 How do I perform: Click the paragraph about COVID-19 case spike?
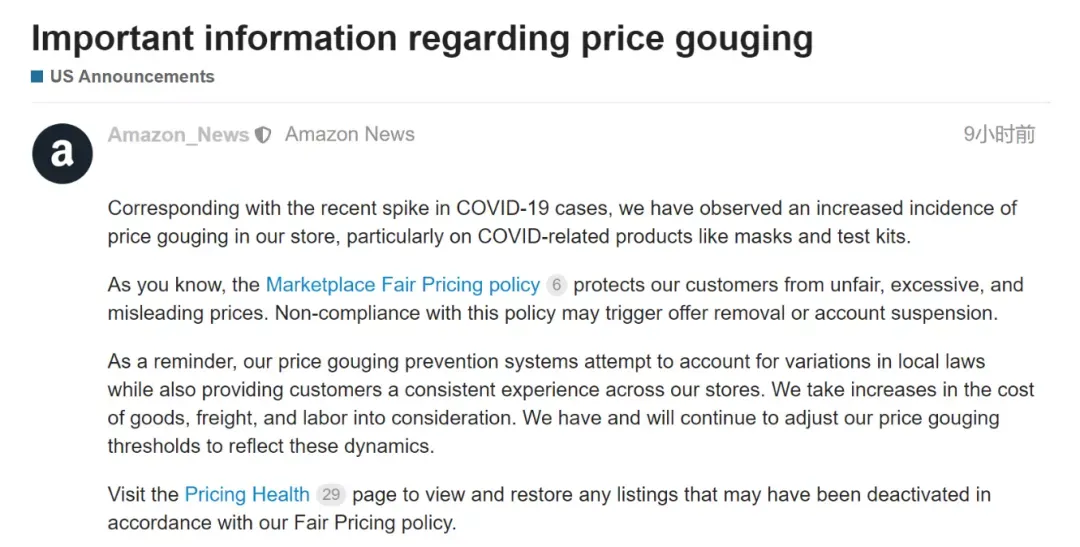[x=562, y=222]
